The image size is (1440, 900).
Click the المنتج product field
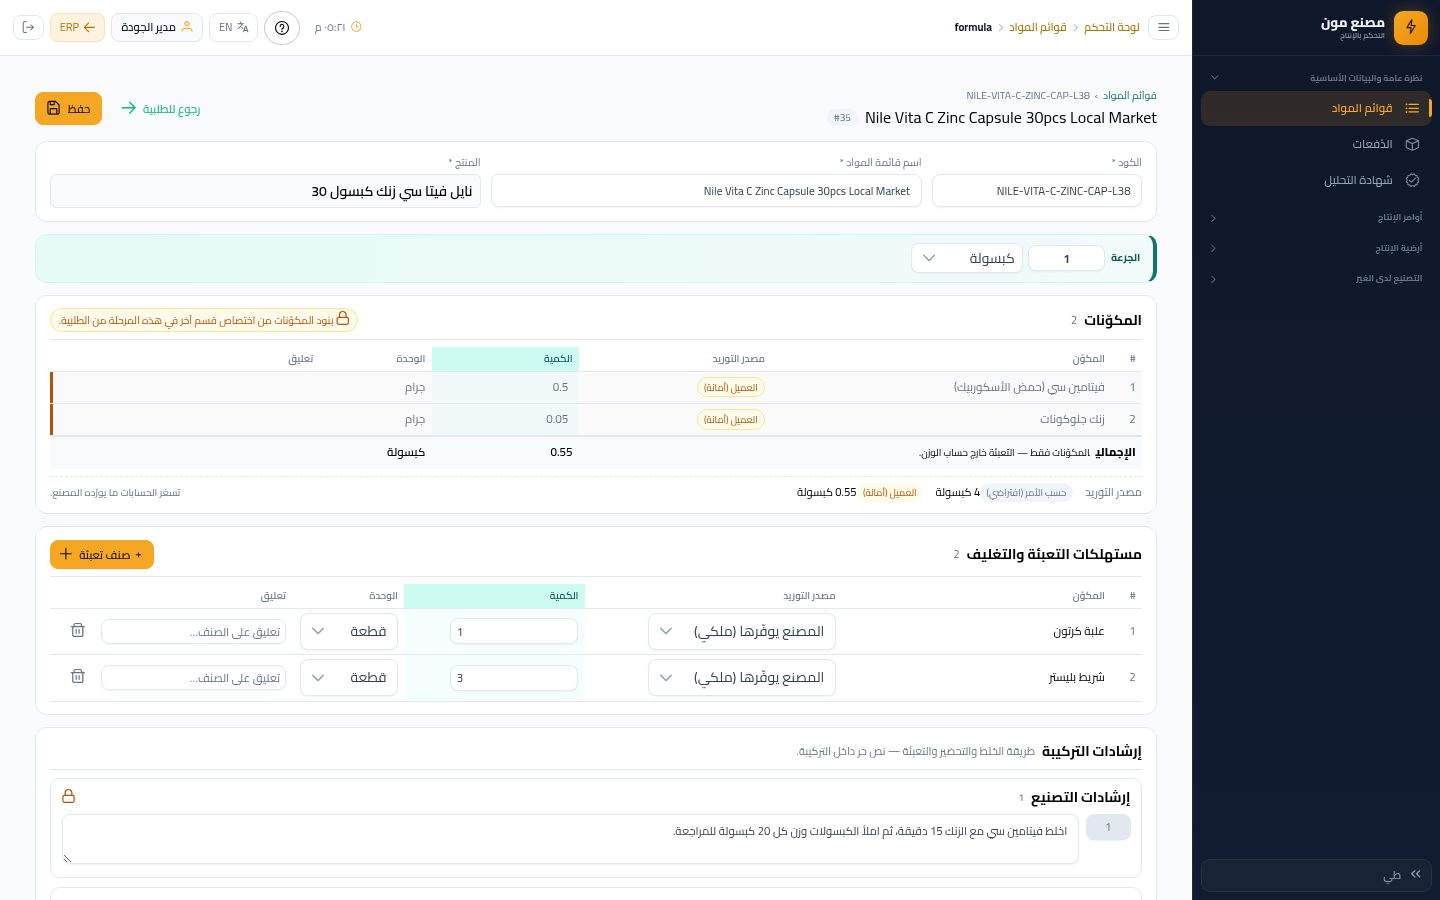click(265, 191)
